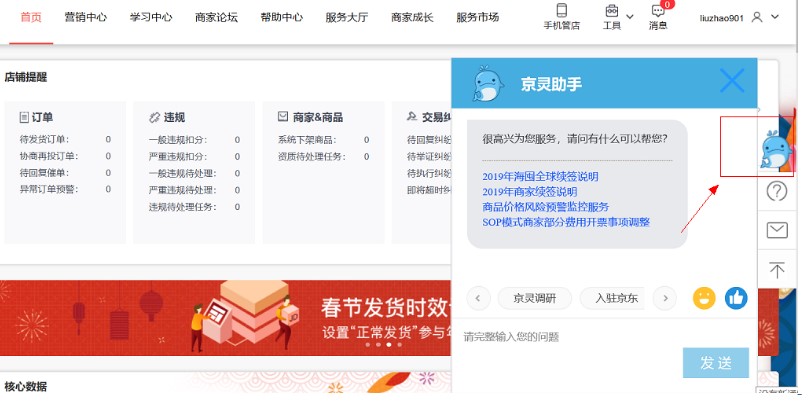Select the 京灵调研 quick button

coord(534,298)
